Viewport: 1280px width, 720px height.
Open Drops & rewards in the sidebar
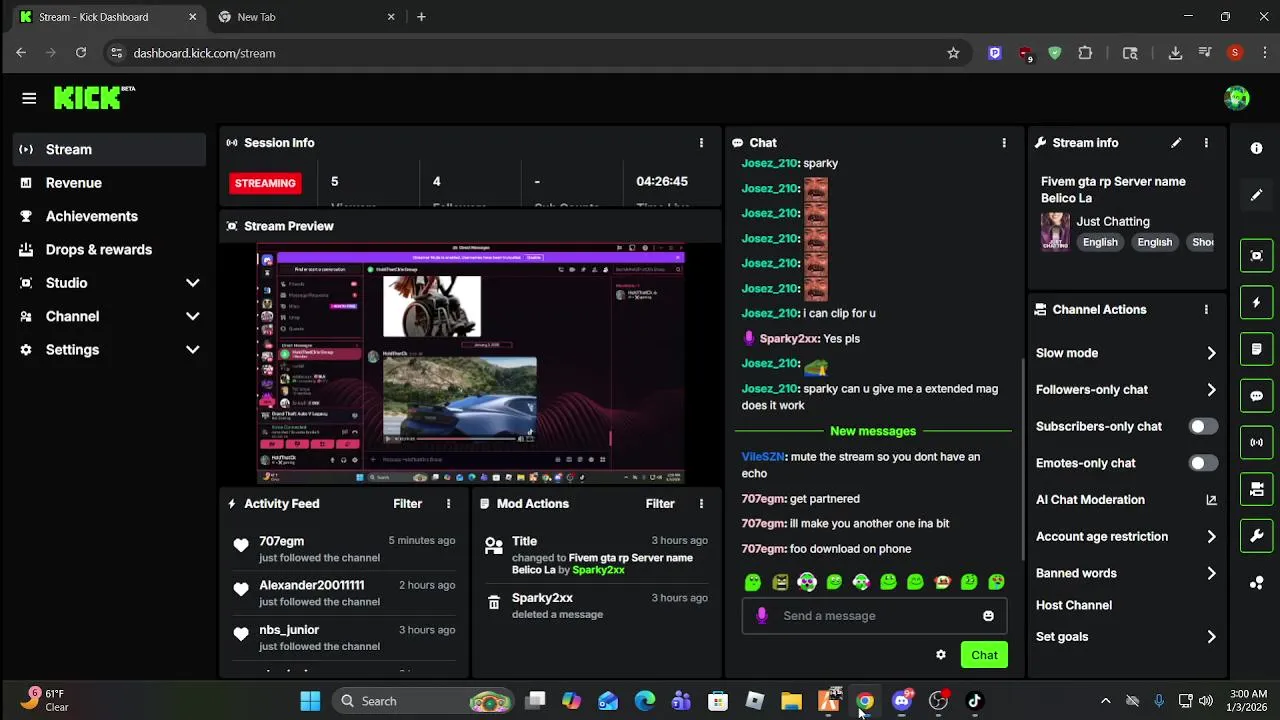click(110, 250)
